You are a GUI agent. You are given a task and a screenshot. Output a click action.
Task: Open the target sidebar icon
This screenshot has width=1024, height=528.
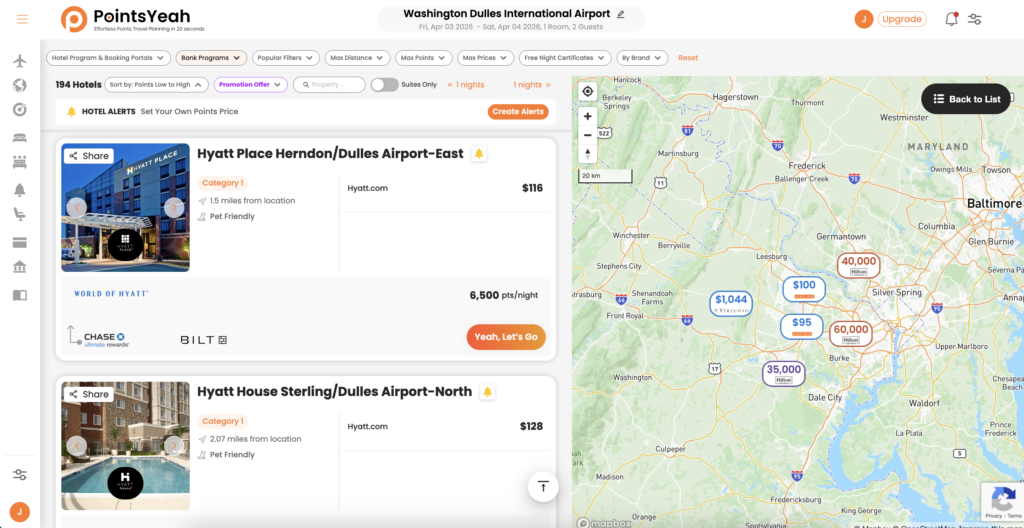click(20, 109)
